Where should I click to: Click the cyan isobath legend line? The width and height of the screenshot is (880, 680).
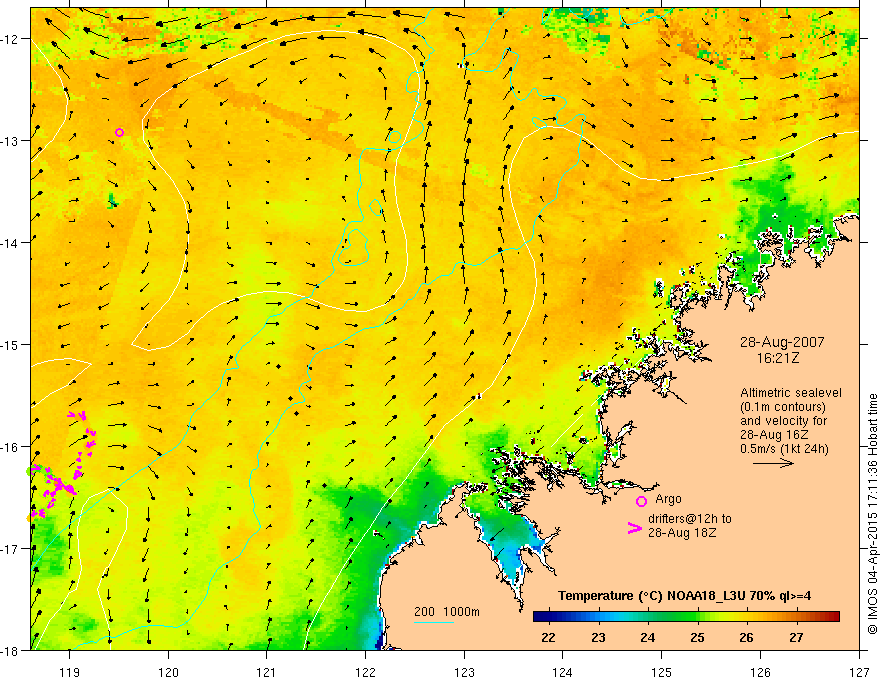(434, 622)
